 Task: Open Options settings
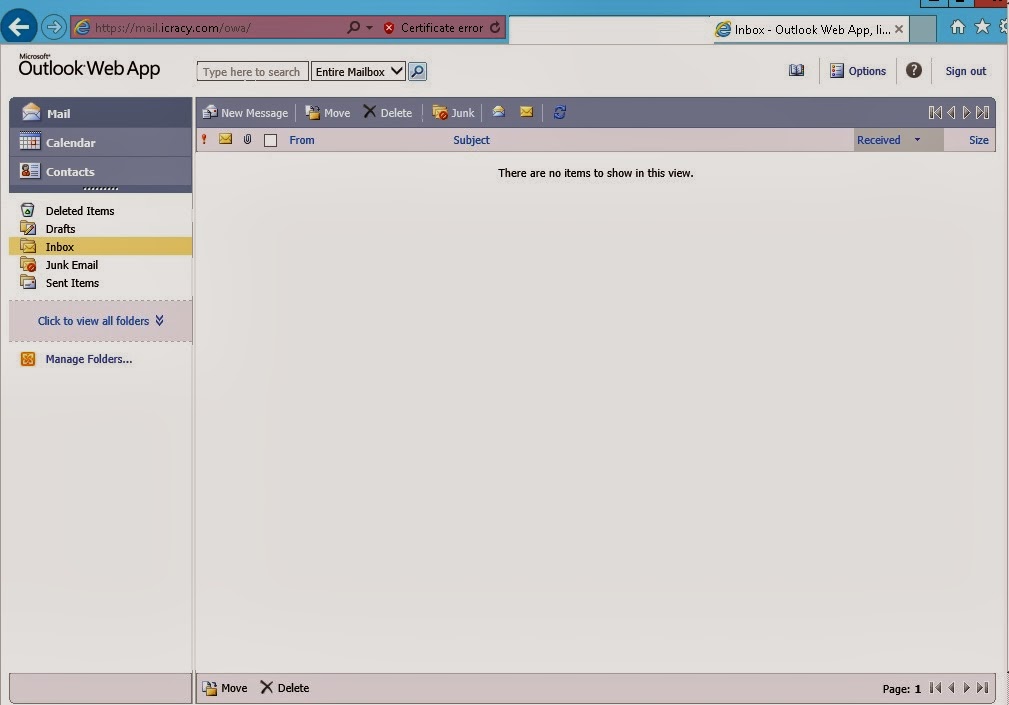(858, 71)
